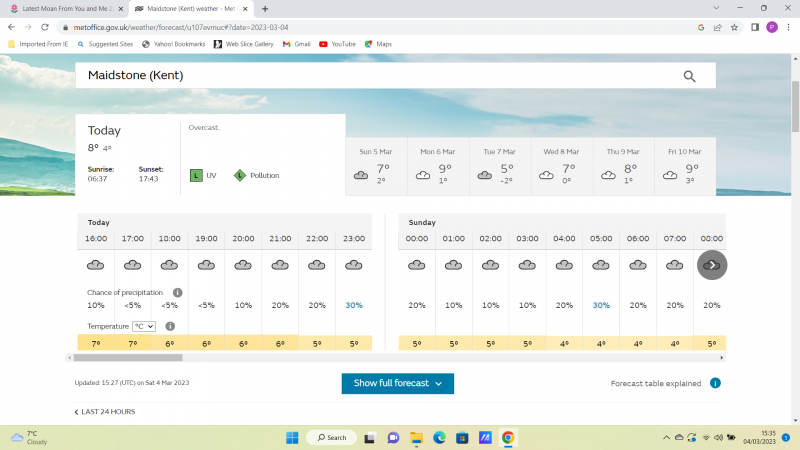Image resolution: width=800 pixels, height=450 pixels.
Task: Click the Chrome icon in taskbar
Action: (508, 438)
